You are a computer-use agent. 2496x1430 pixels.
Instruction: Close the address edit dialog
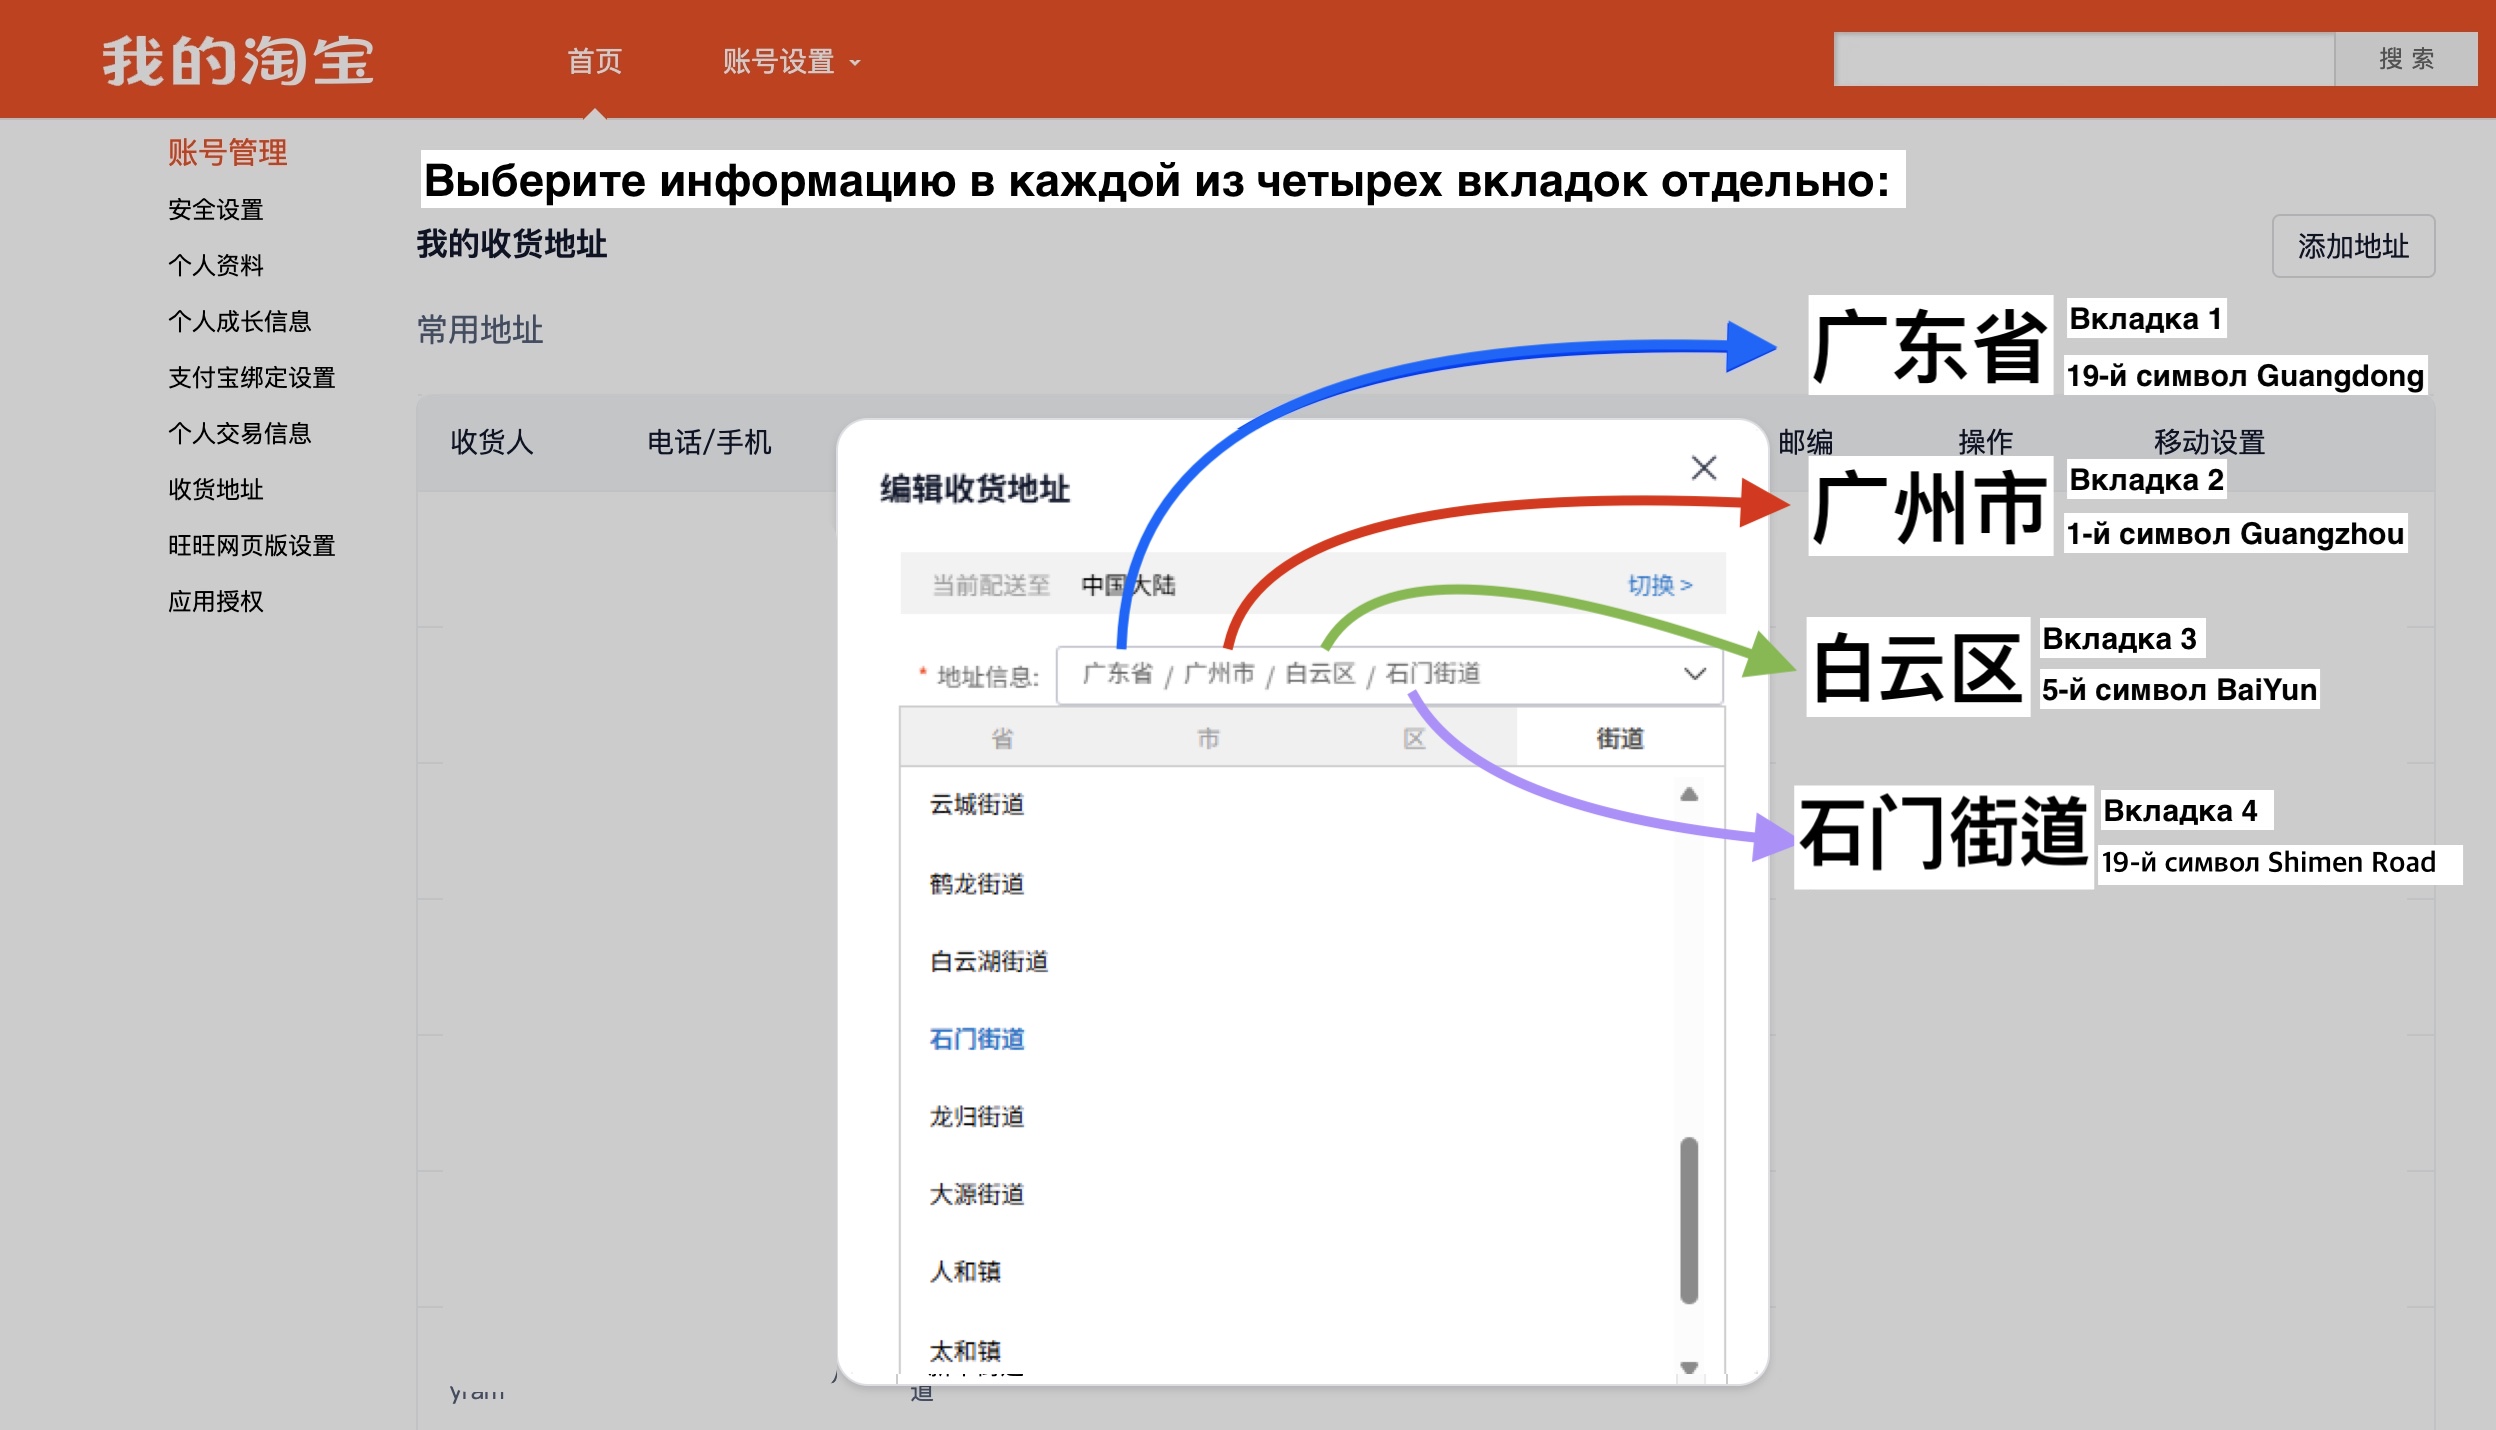tap(1703, 468)
